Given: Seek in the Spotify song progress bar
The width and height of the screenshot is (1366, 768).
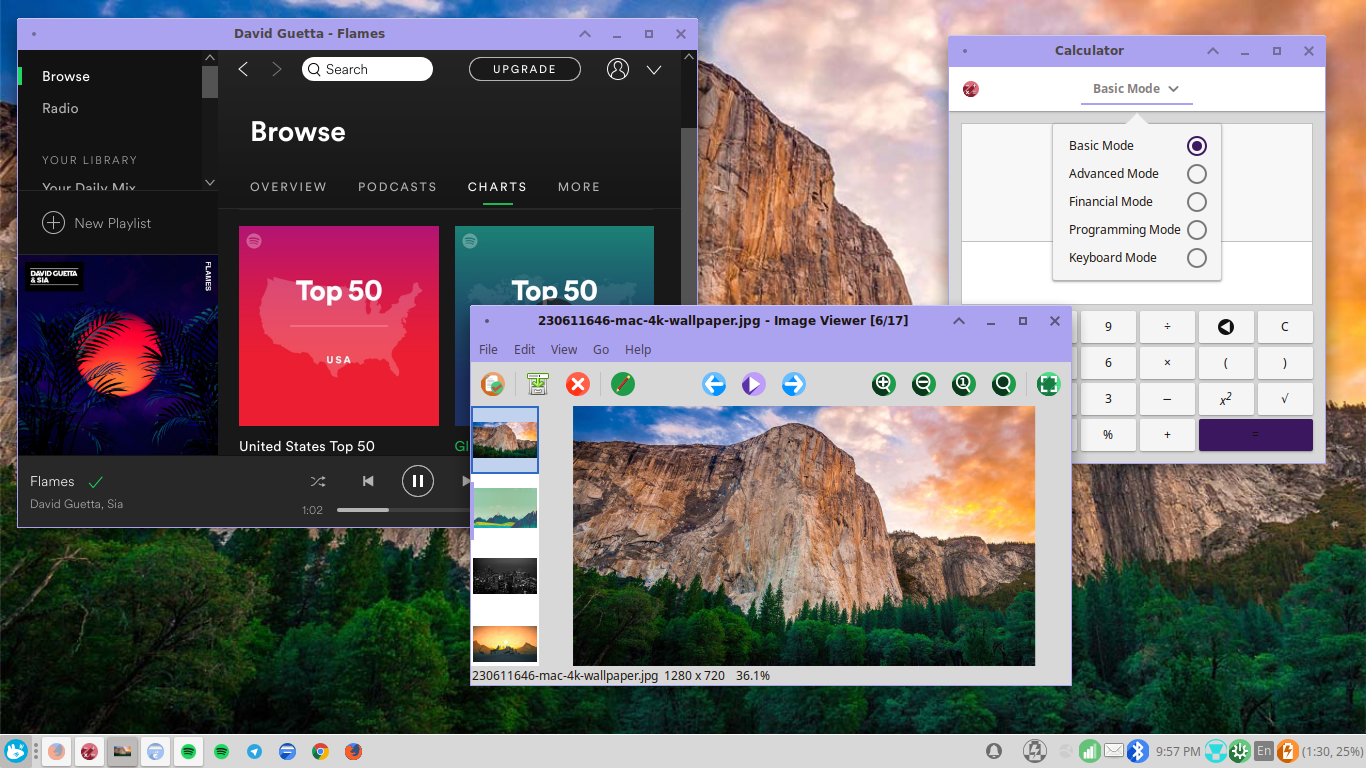Looking at the screenshot, I should coord(403,510).
